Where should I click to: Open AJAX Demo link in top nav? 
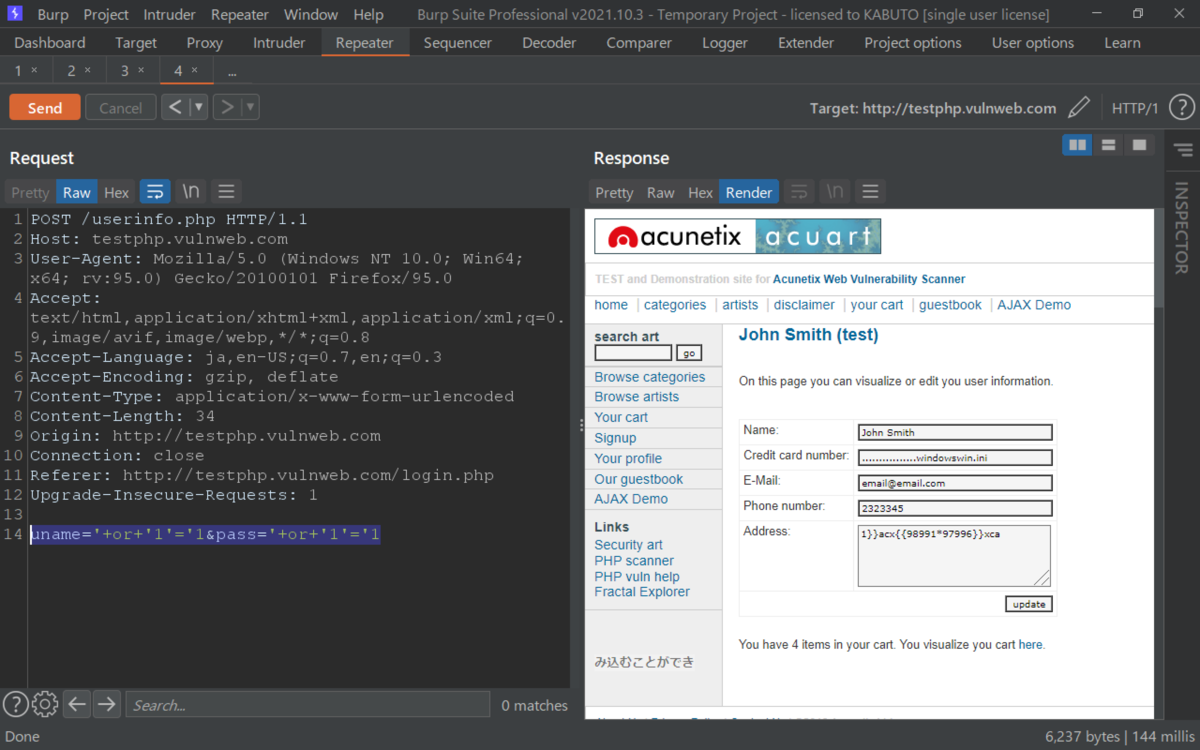point(1034,305)
